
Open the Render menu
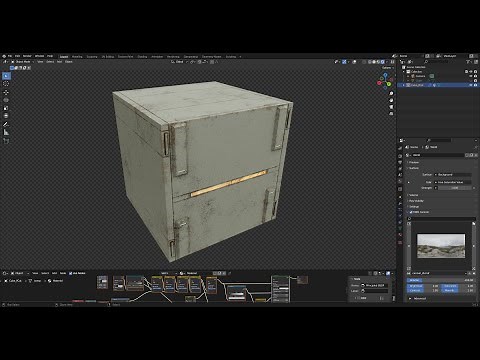[27, 56]
